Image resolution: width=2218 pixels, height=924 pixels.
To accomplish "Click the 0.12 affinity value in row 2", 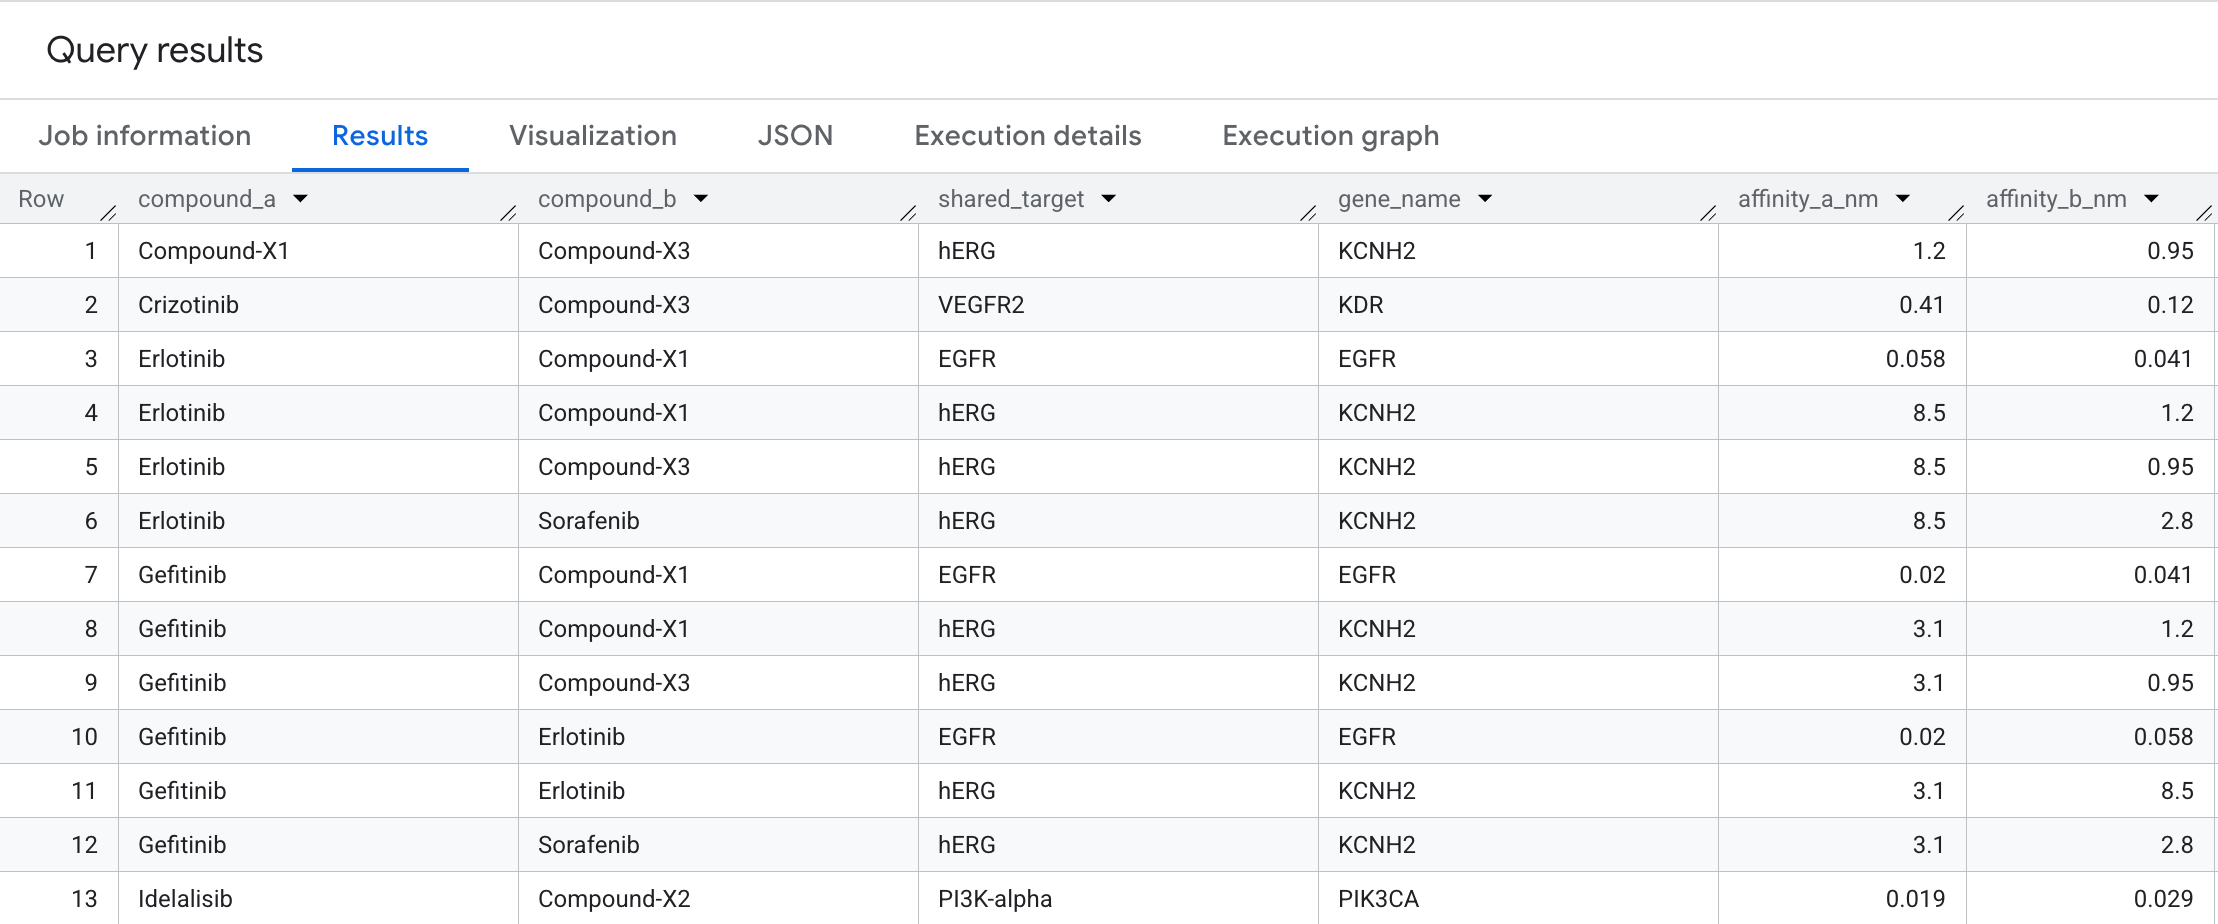I will click(x=2170, y=305).
